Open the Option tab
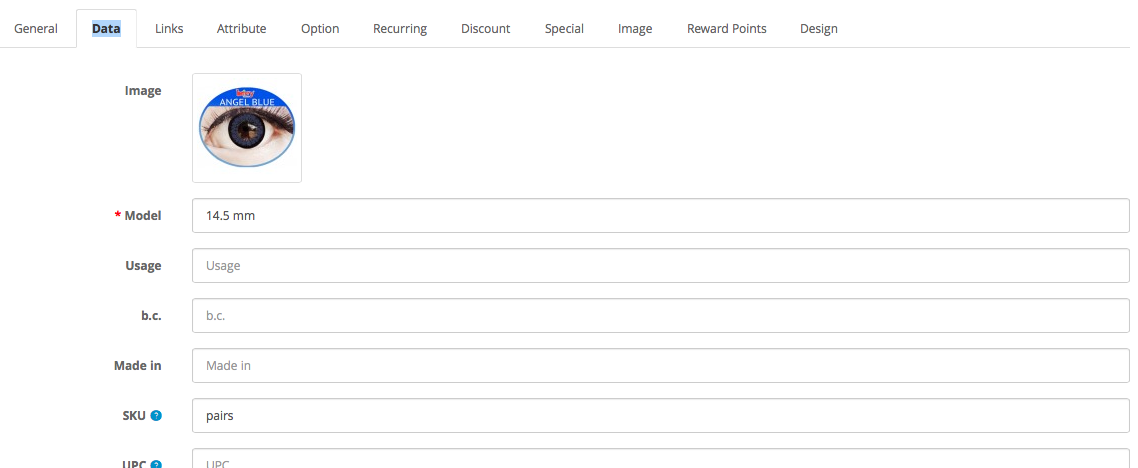 [x=320, y=29]
